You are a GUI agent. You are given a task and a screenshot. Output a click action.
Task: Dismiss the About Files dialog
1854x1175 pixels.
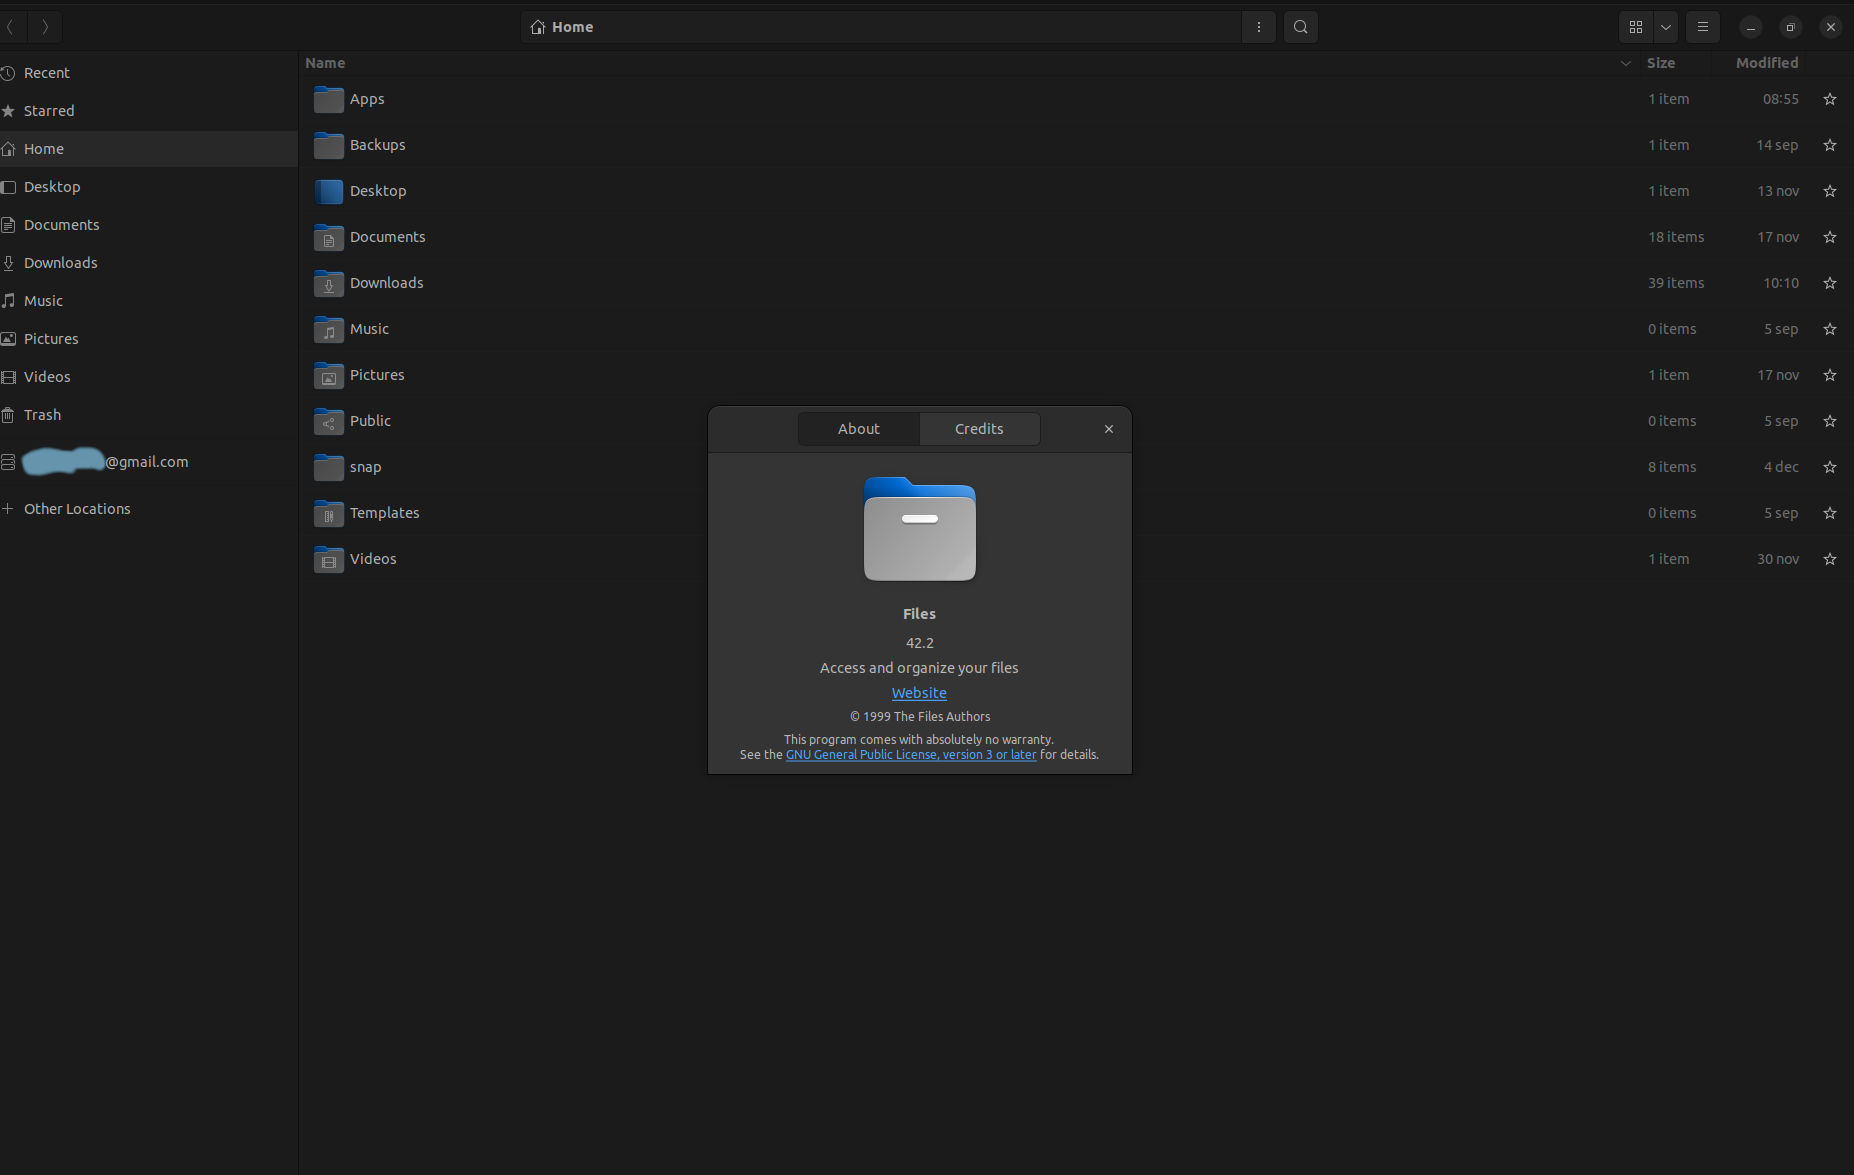click(x=1108, y=428)
